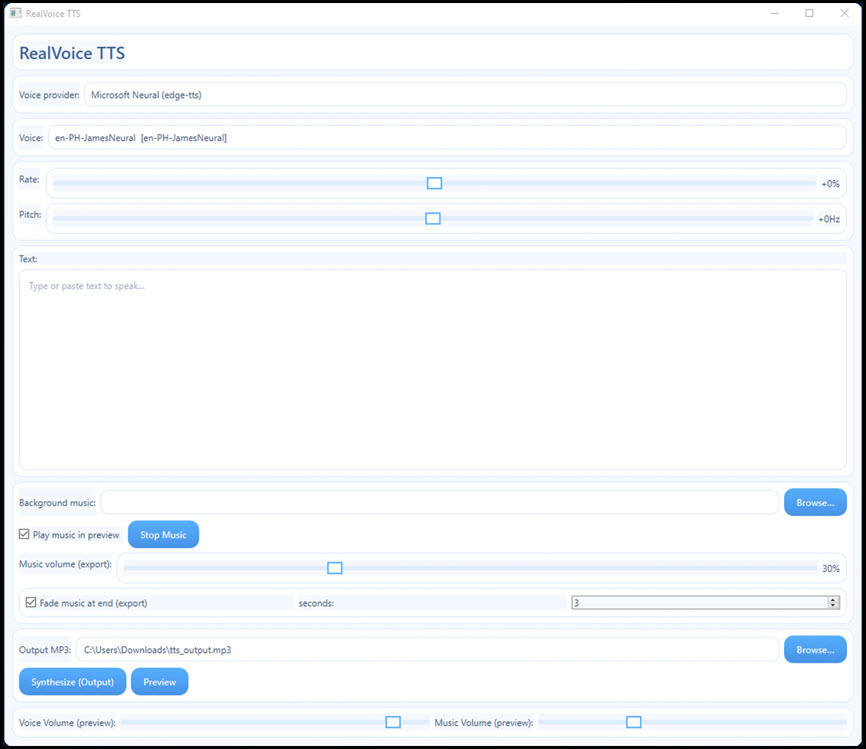Browse for a background music file

(815, 503)
